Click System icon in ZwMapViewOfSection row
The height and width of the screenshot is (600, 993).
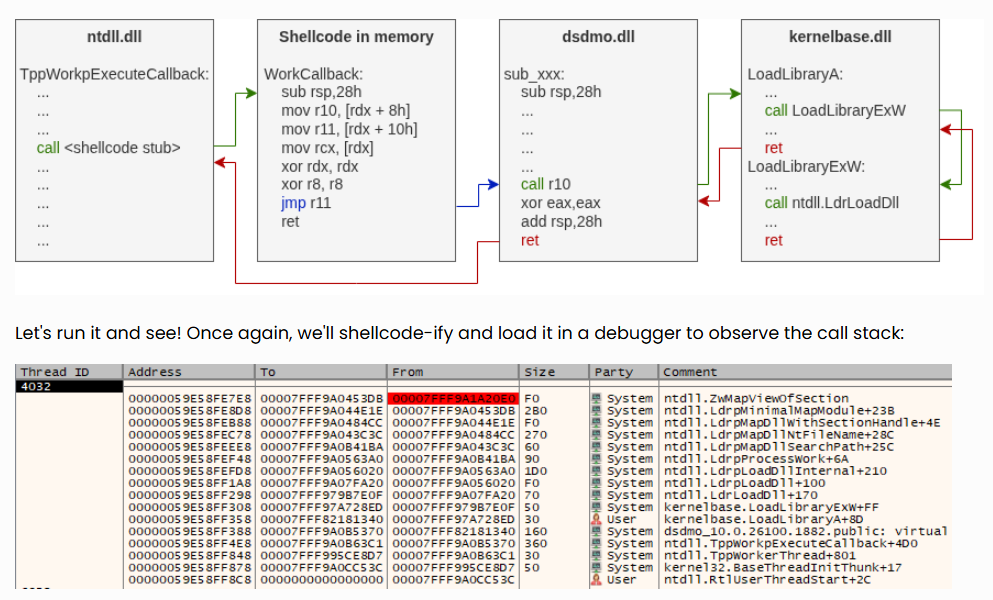click(x=596, y=398)
